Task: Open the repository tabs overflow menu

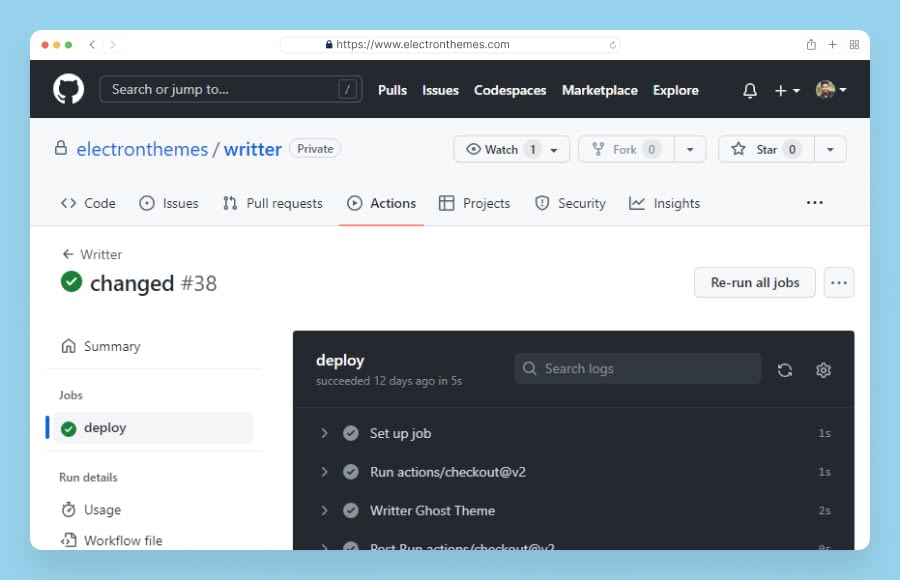Action: coord(814,203)
